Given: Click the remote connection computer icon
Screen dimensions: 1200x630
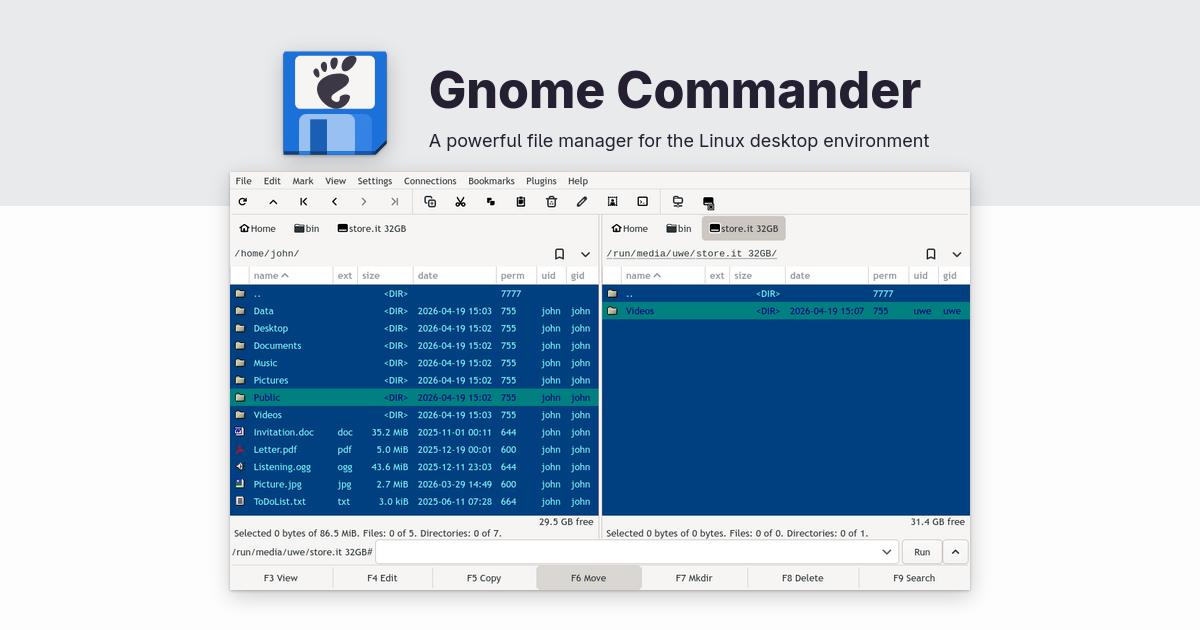Looking at the screenshot, I should coord(678,202).
